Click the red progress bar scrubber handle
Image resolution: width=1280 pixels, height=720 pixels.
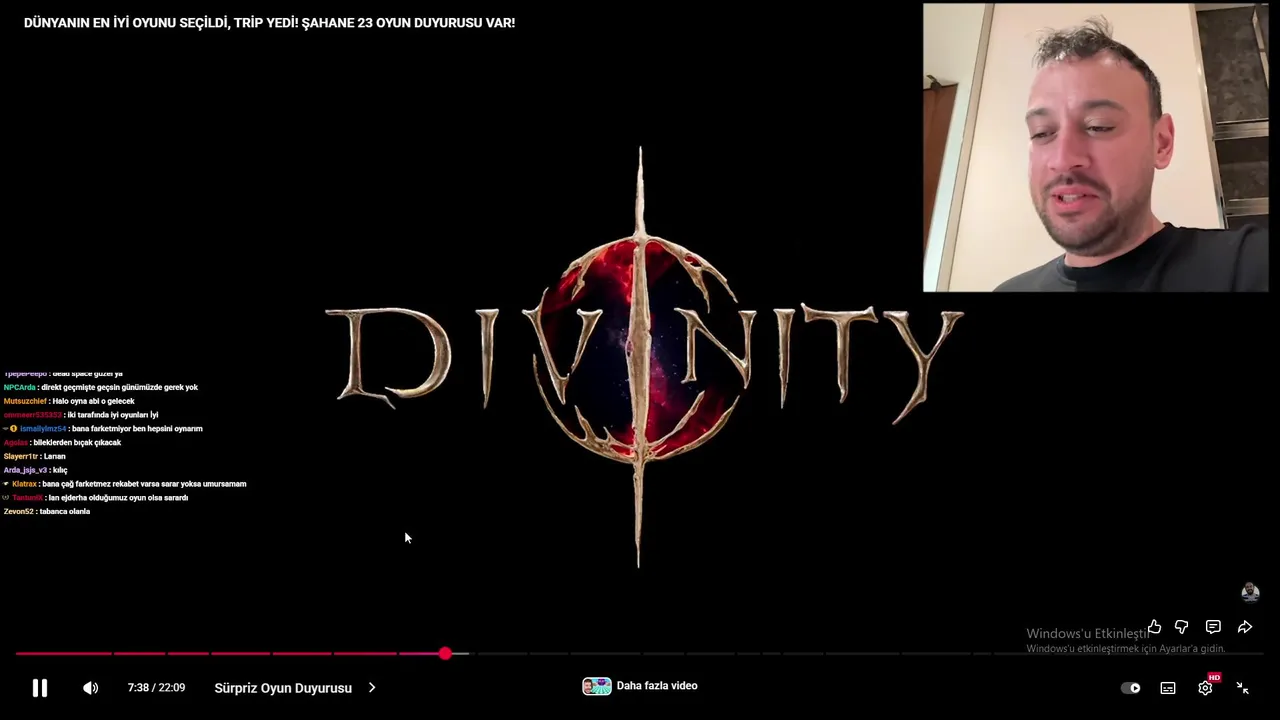coord(445,653)
